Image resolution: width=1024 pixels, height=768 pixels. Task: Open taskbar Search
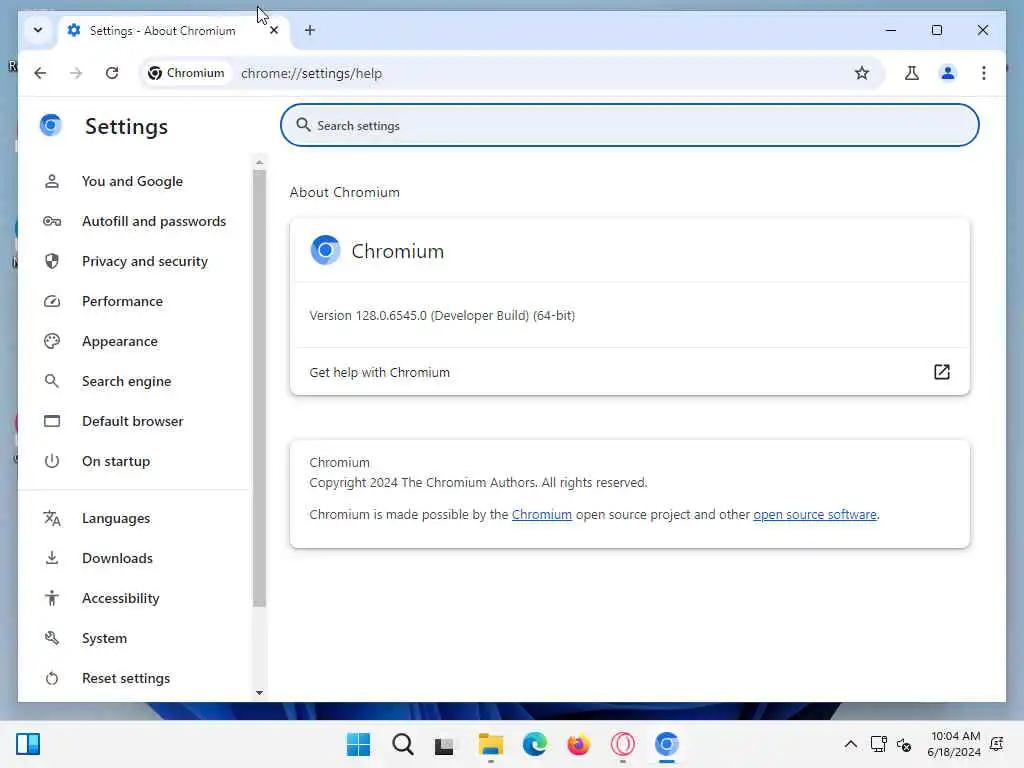(402, 744)
